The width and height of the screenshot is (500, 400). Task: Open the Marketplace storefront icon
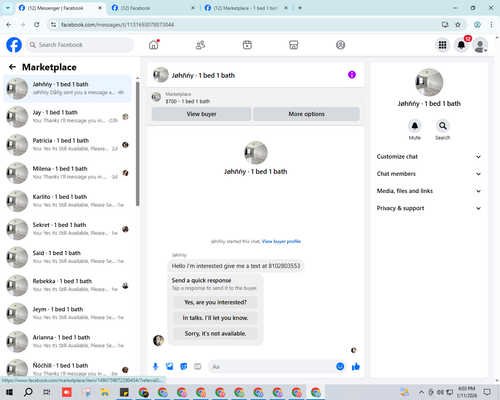(x=294, y=45)
